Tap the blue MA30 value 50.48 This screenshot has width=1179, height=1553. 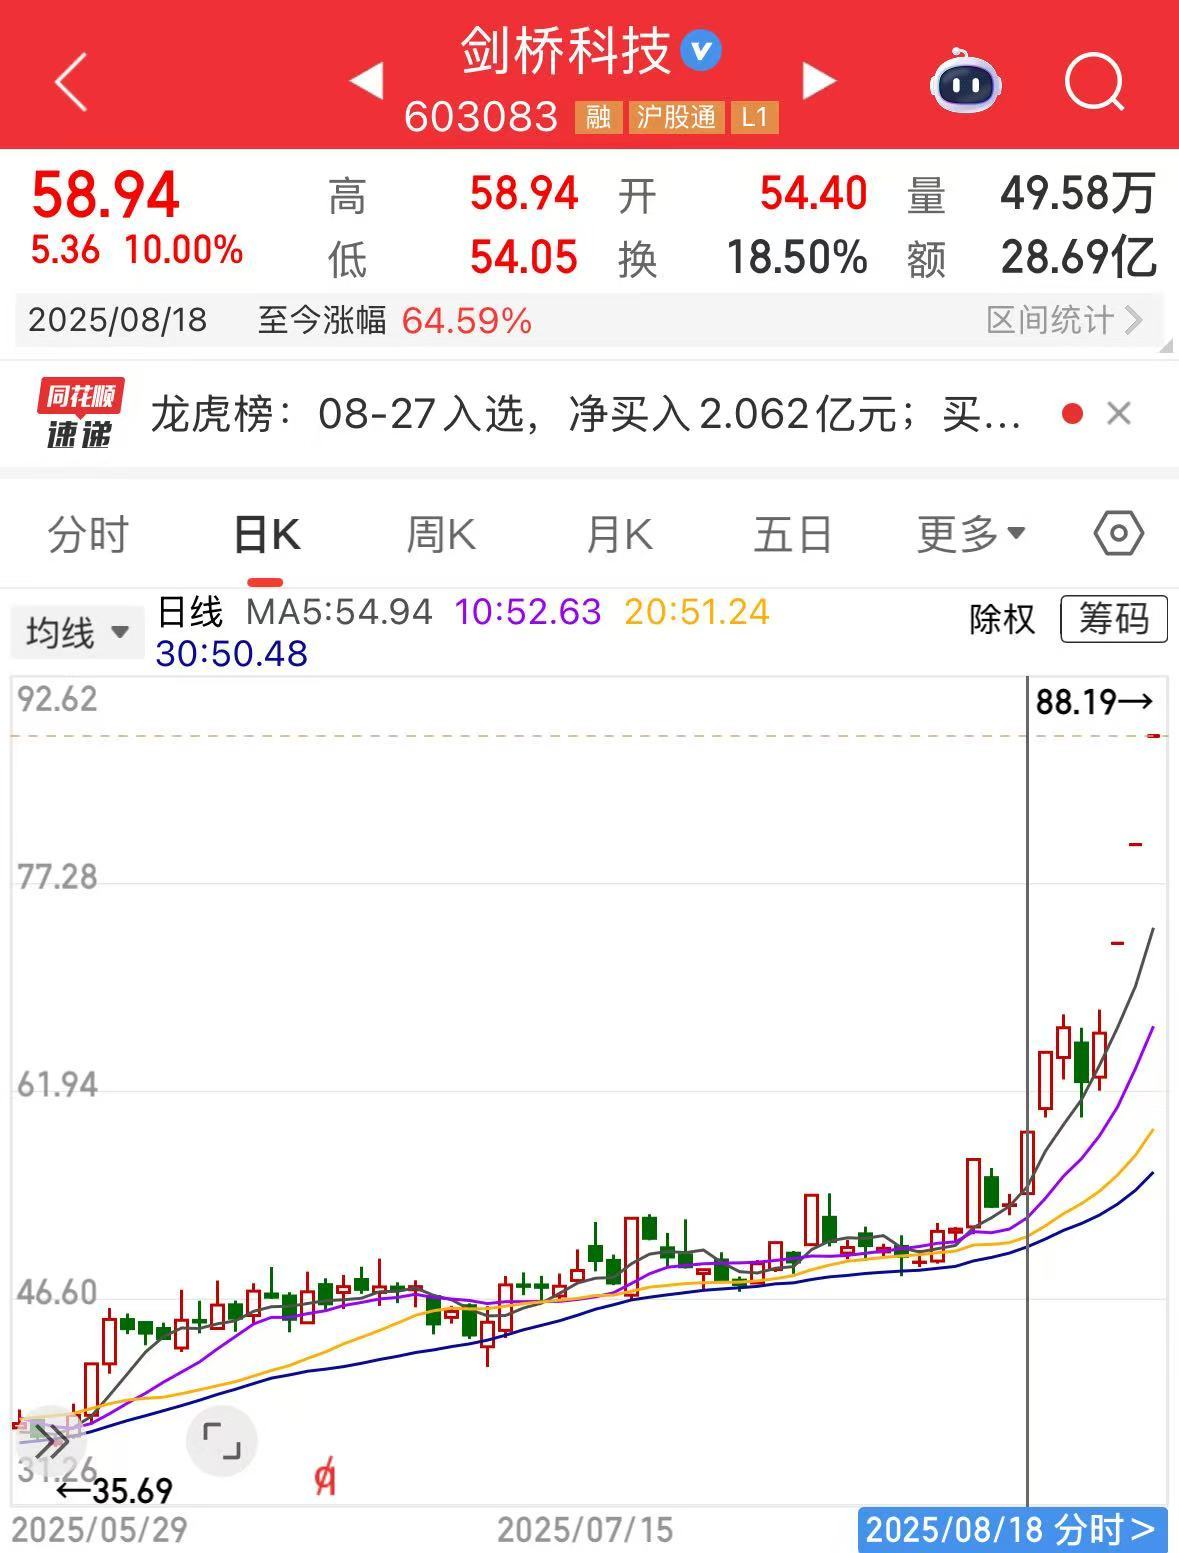[232, 654]
